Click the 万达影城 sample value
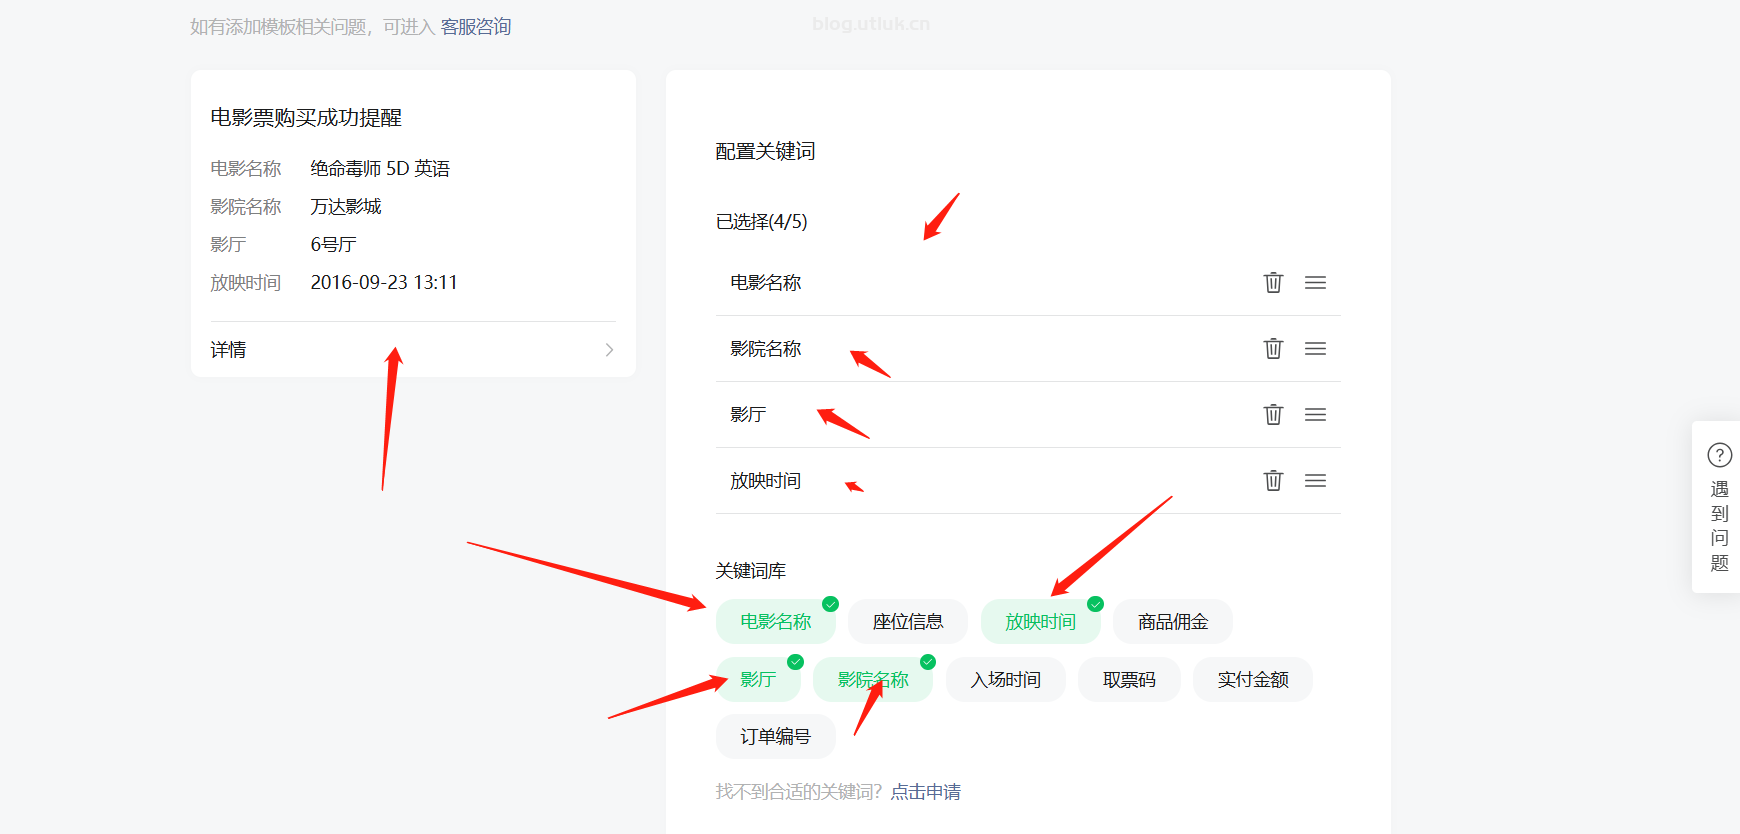Viewport: 1740px width, 834px height. (346, 207)
